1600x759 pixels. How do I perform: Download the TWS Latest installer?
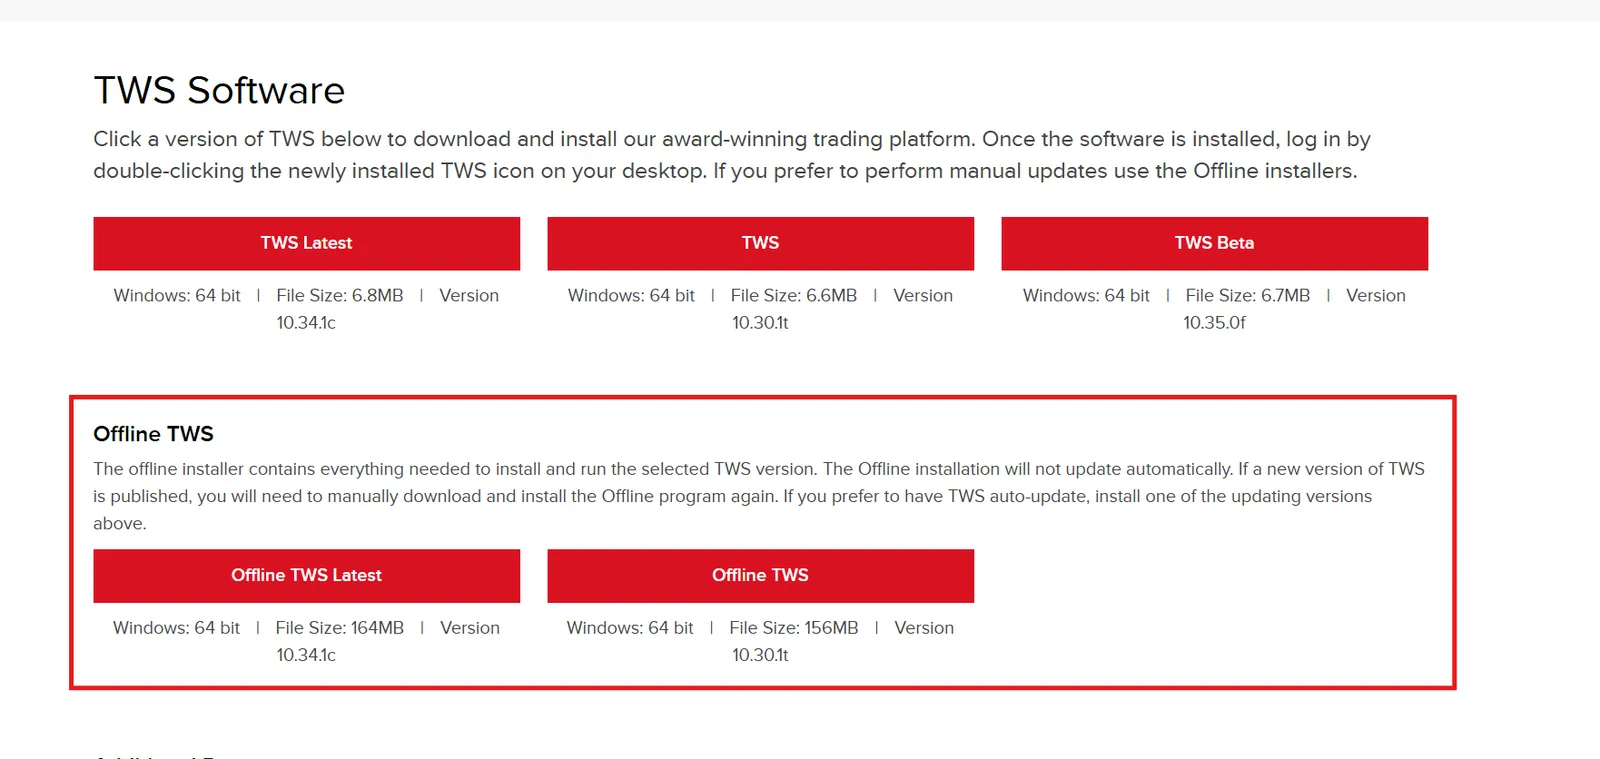[306, 243]
